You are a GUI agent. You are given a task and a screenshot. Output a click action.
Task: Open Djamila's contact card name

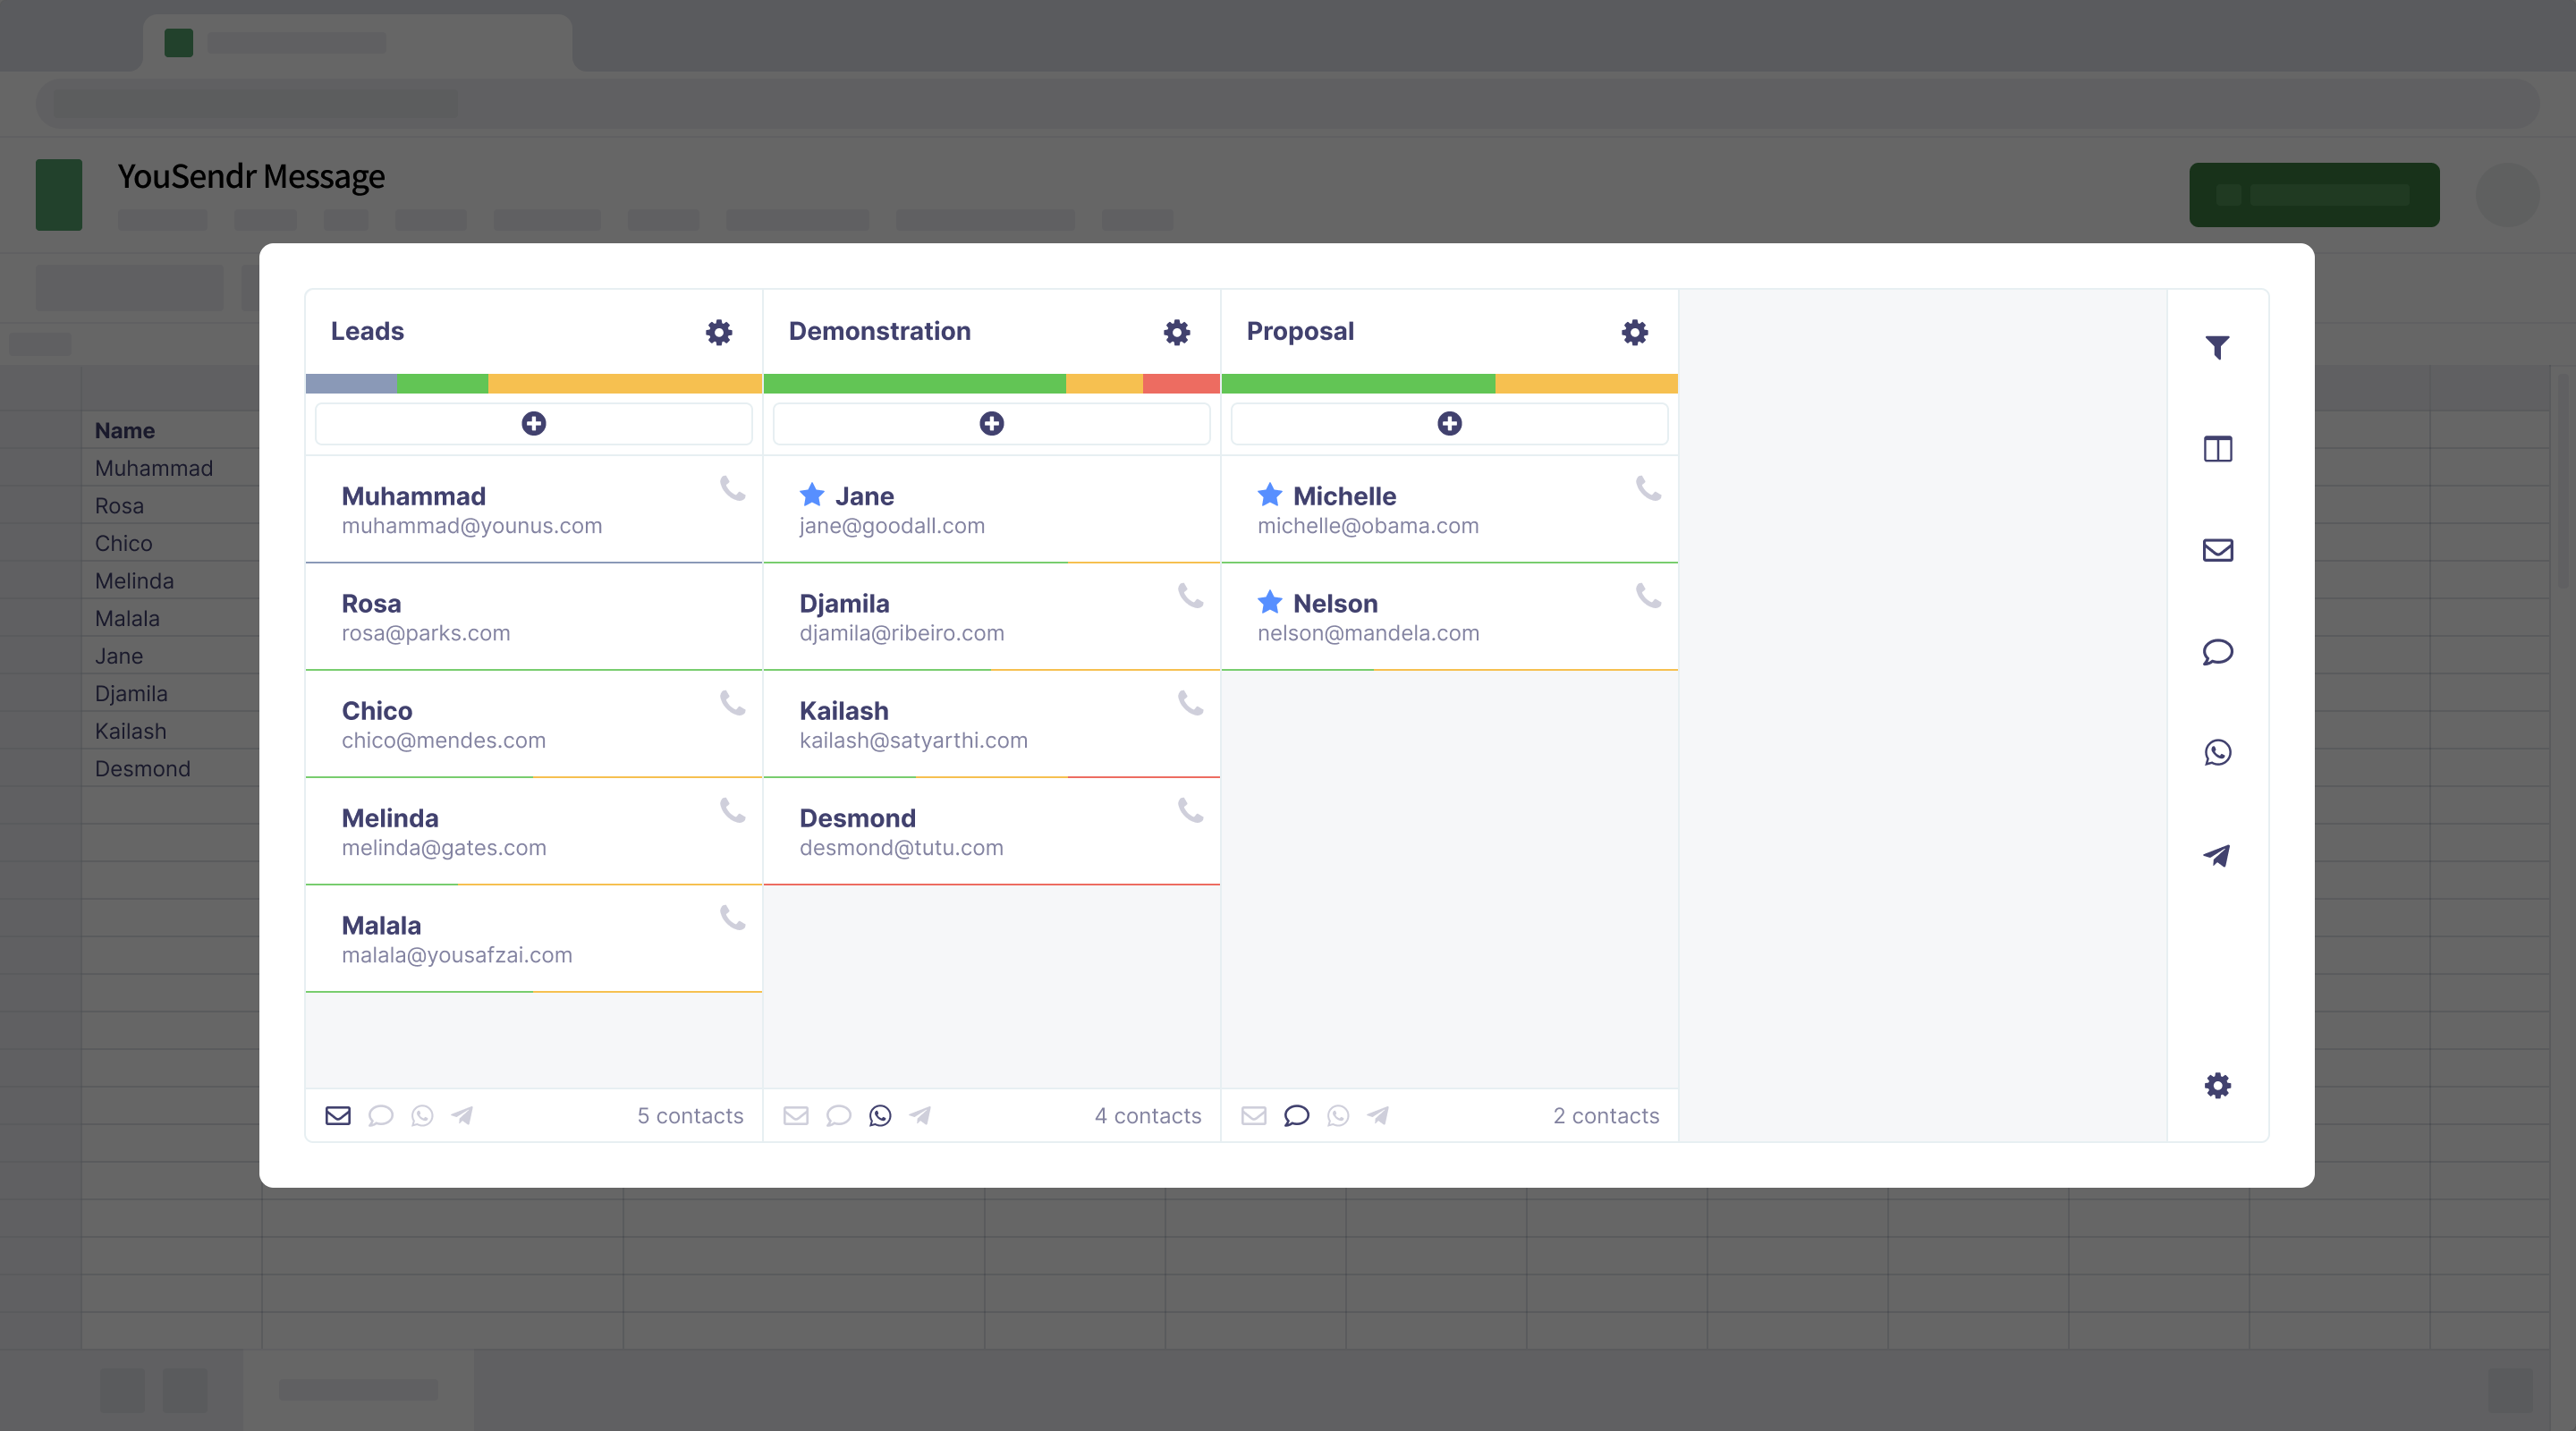(844, 603)
